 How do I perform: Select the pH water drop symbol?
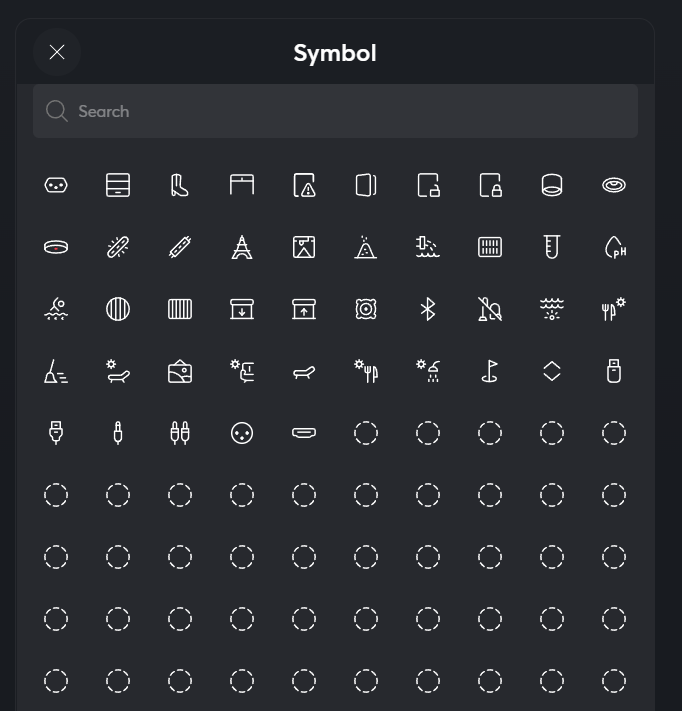[614, 247]
